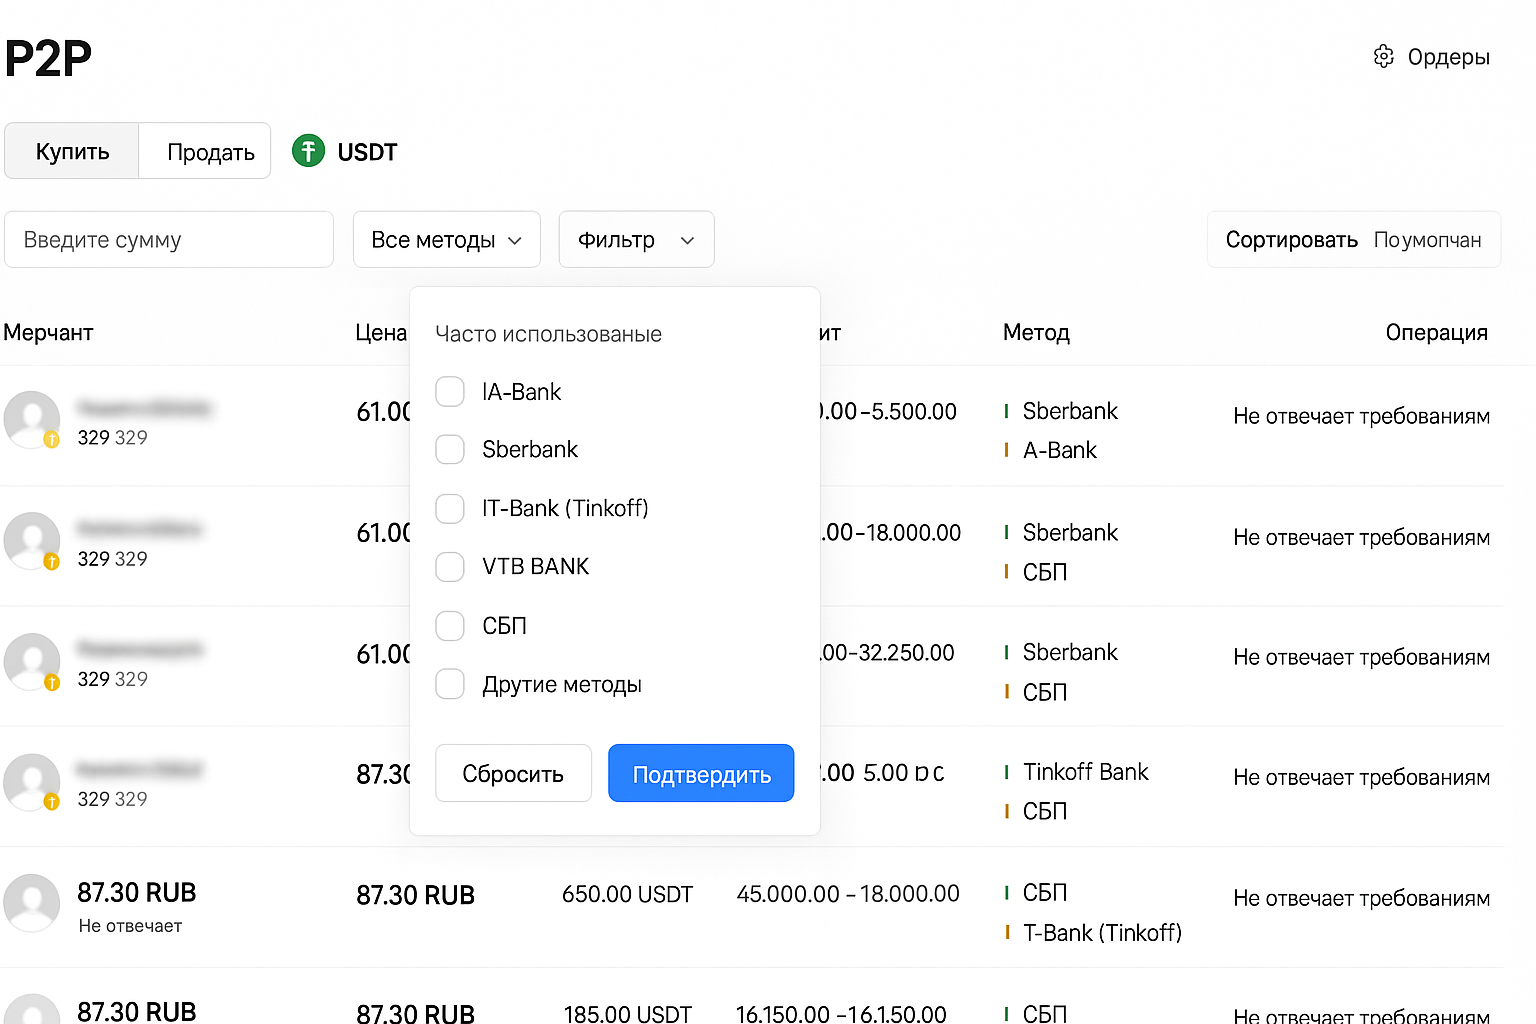Viewport: 1536px width, 1024px height.
Task: Click the A-Bank method in the first row
Action: [1060, 450]
